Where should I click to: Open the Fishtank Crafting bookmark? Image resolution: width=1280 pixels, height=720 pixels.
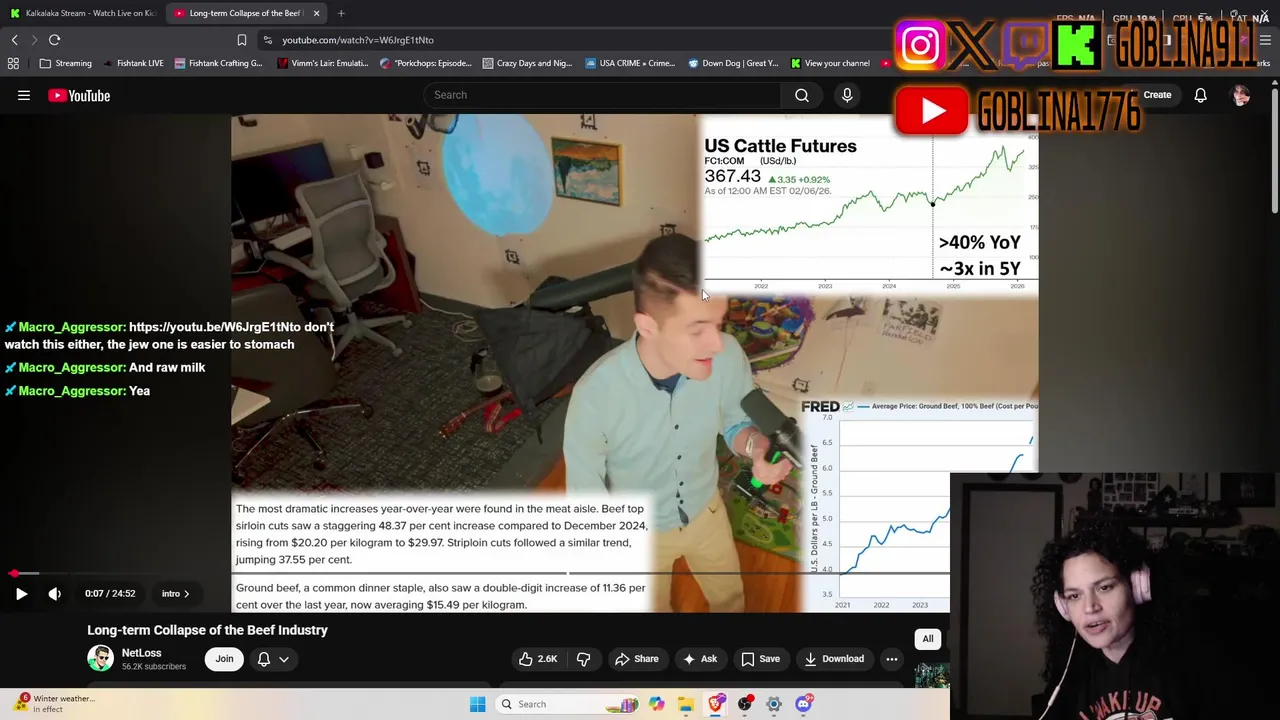coord(218,63)
